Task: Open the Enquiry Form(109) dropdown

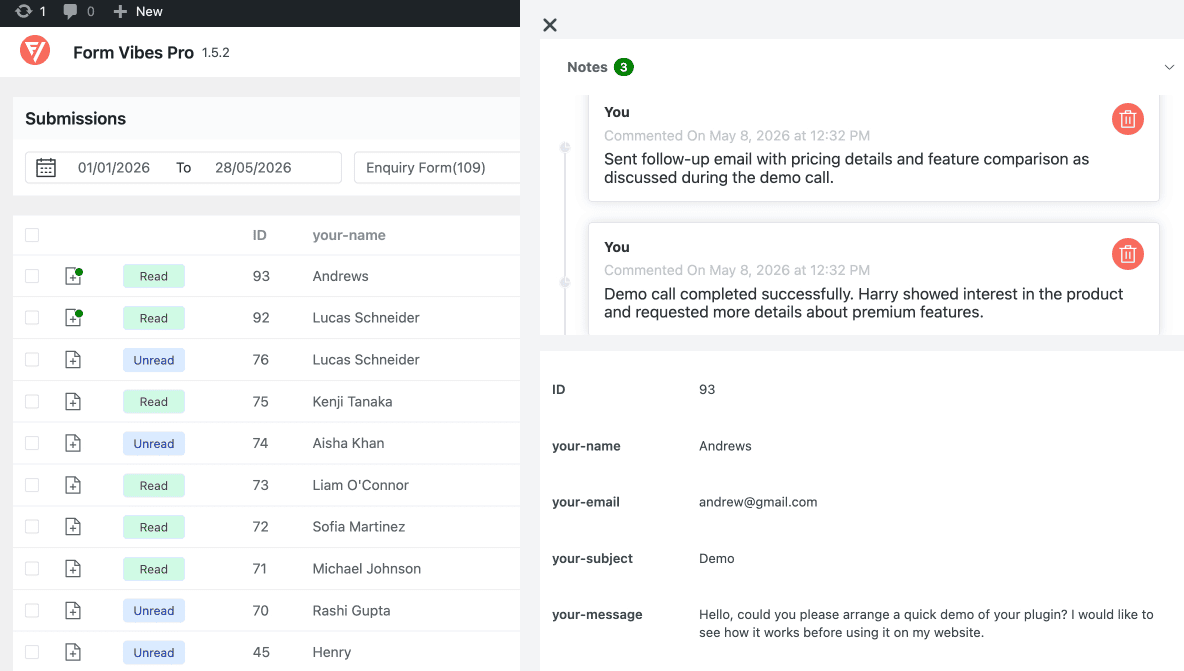Action: coord(436,168)
